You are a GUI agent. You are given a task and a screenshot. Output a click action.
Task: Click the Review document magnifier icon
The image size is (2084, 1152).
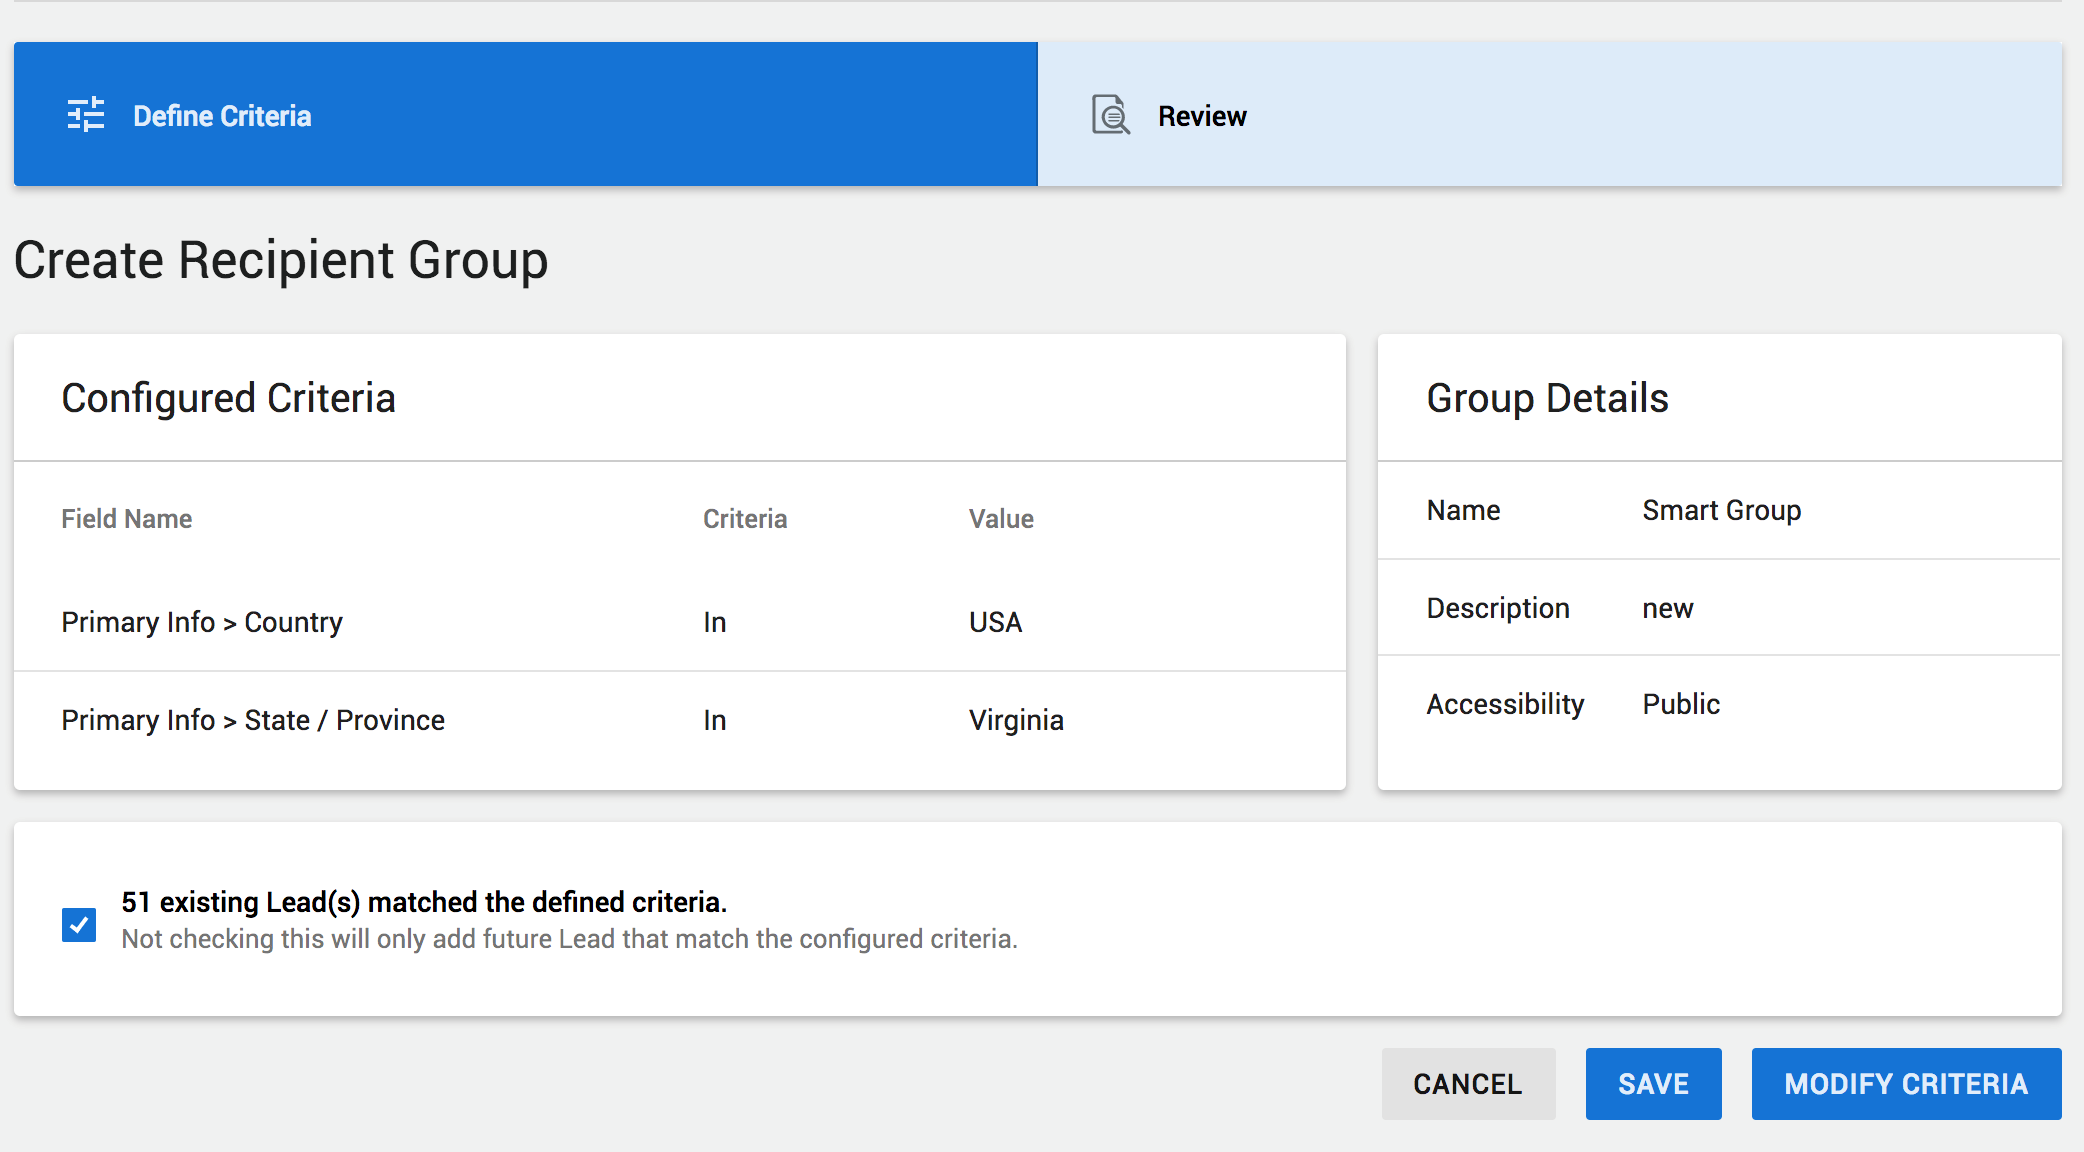[x=1111, y=115]
